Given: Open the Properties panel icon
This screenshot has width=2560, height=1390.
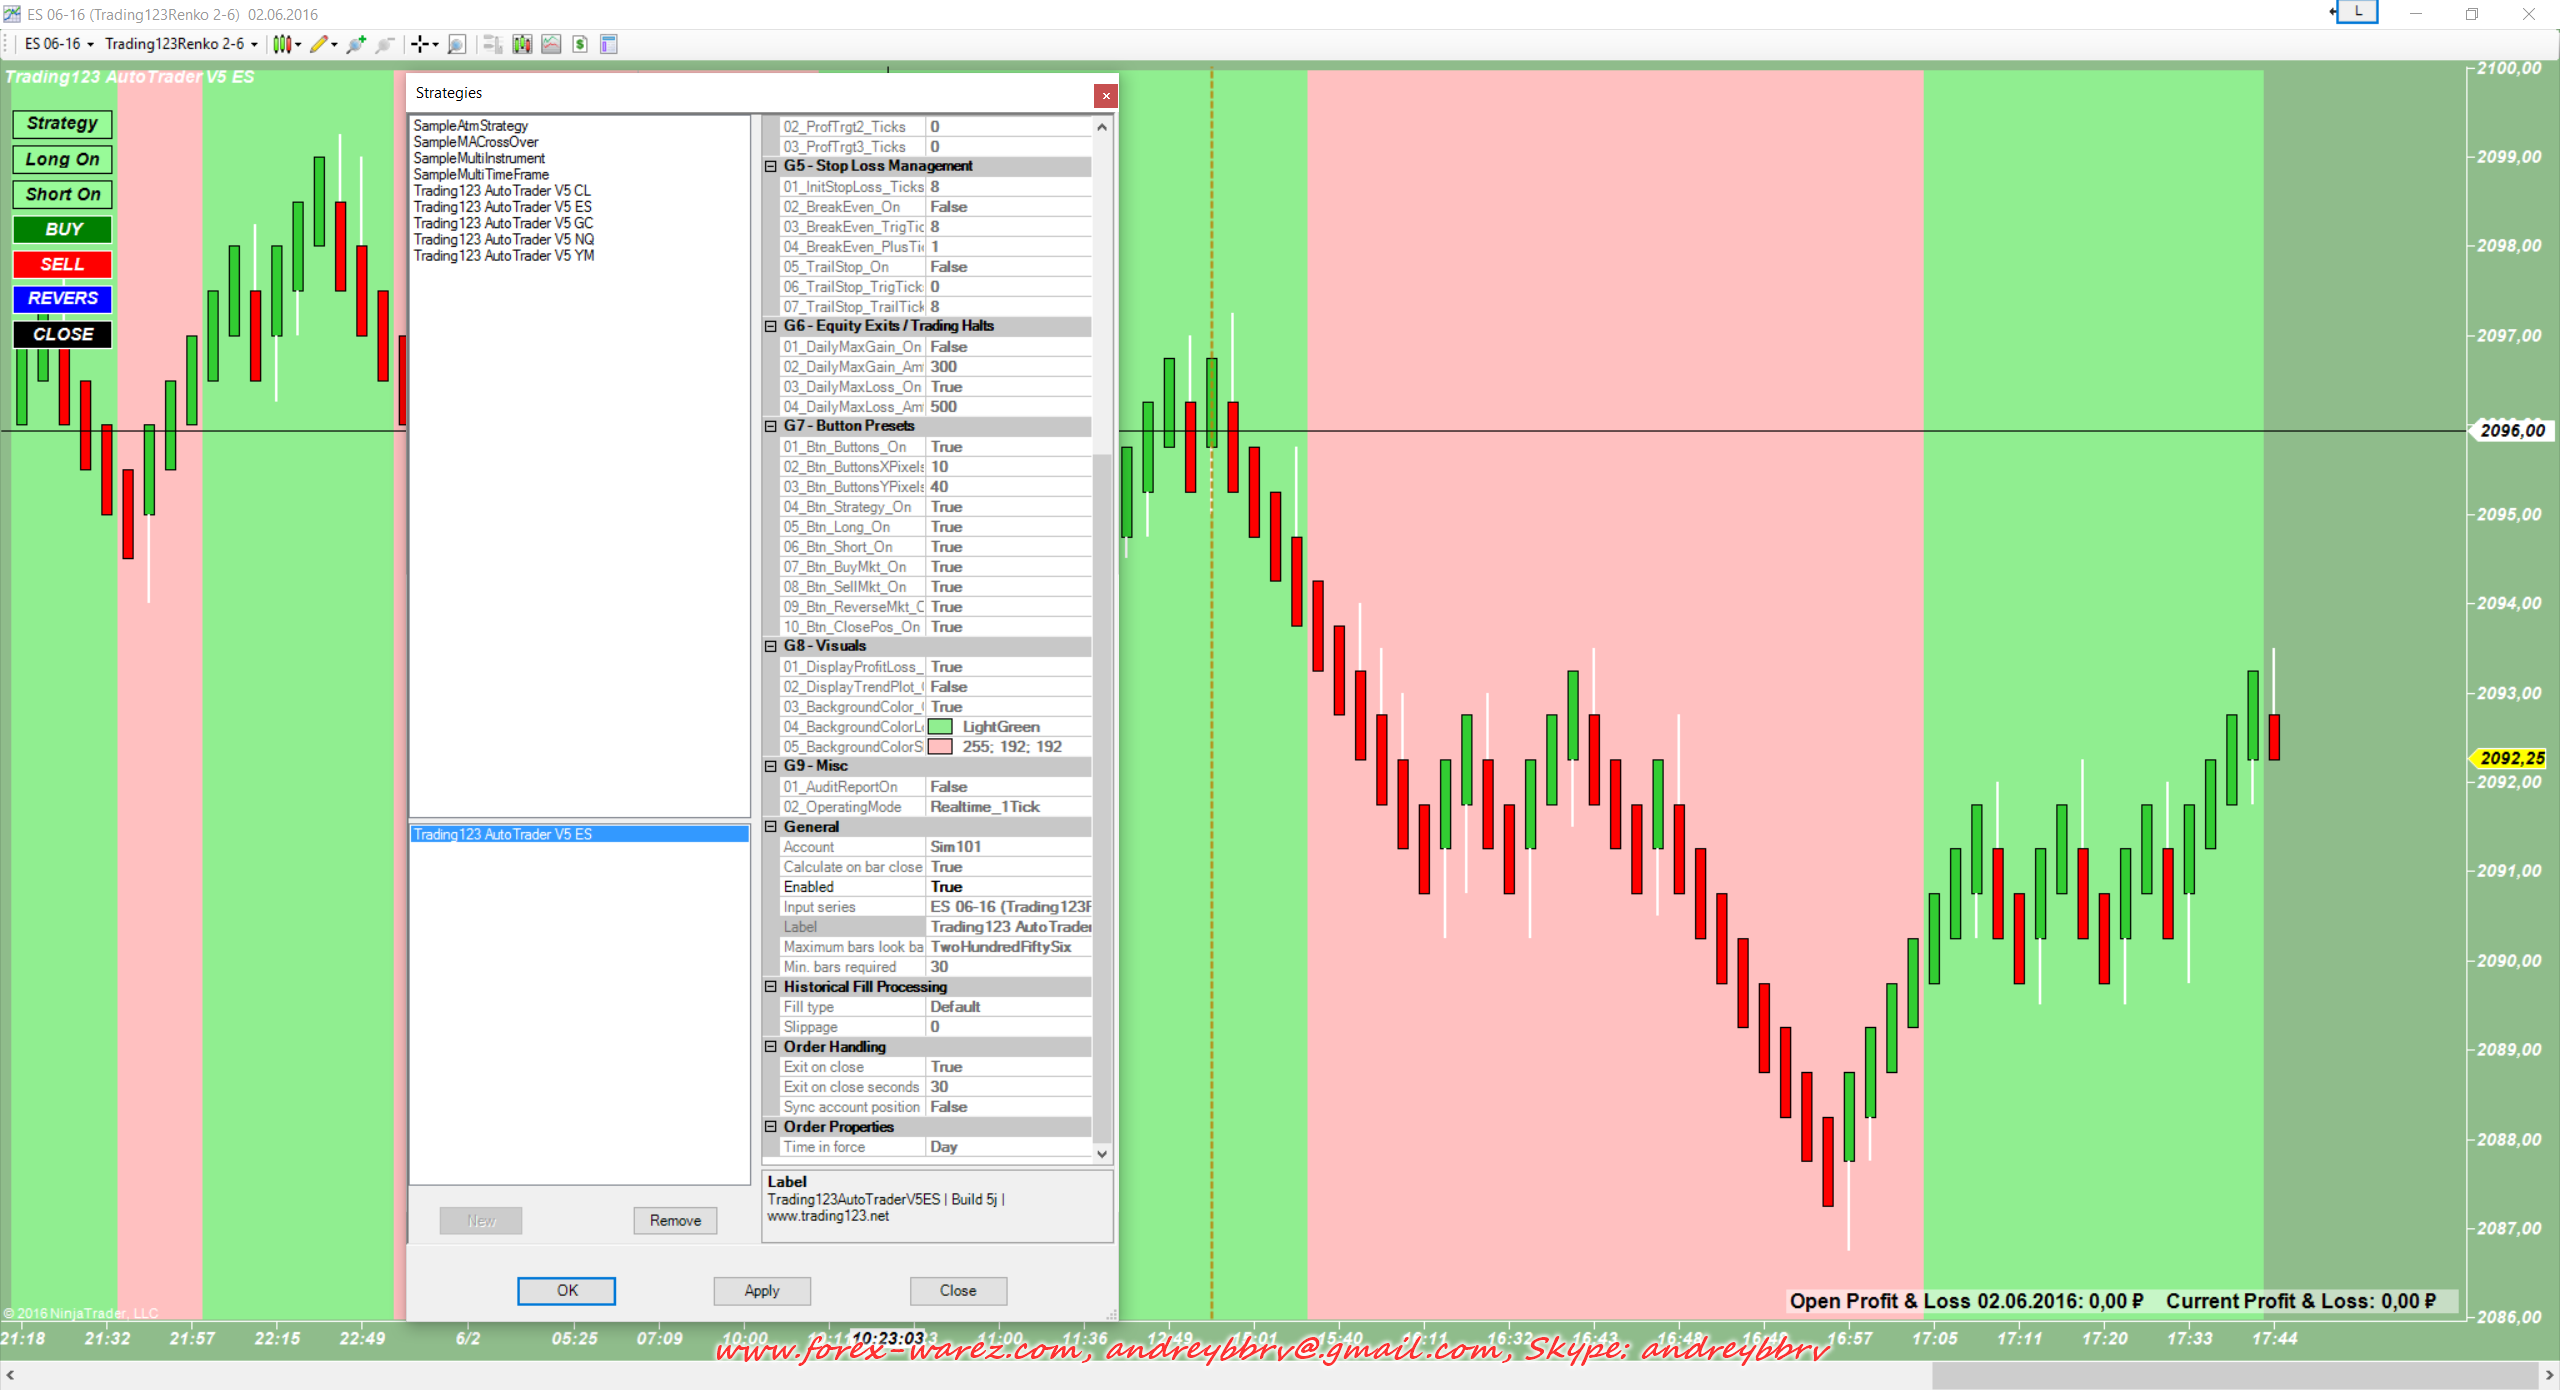Looking at the screenshot, I should [x=609, y=44].
